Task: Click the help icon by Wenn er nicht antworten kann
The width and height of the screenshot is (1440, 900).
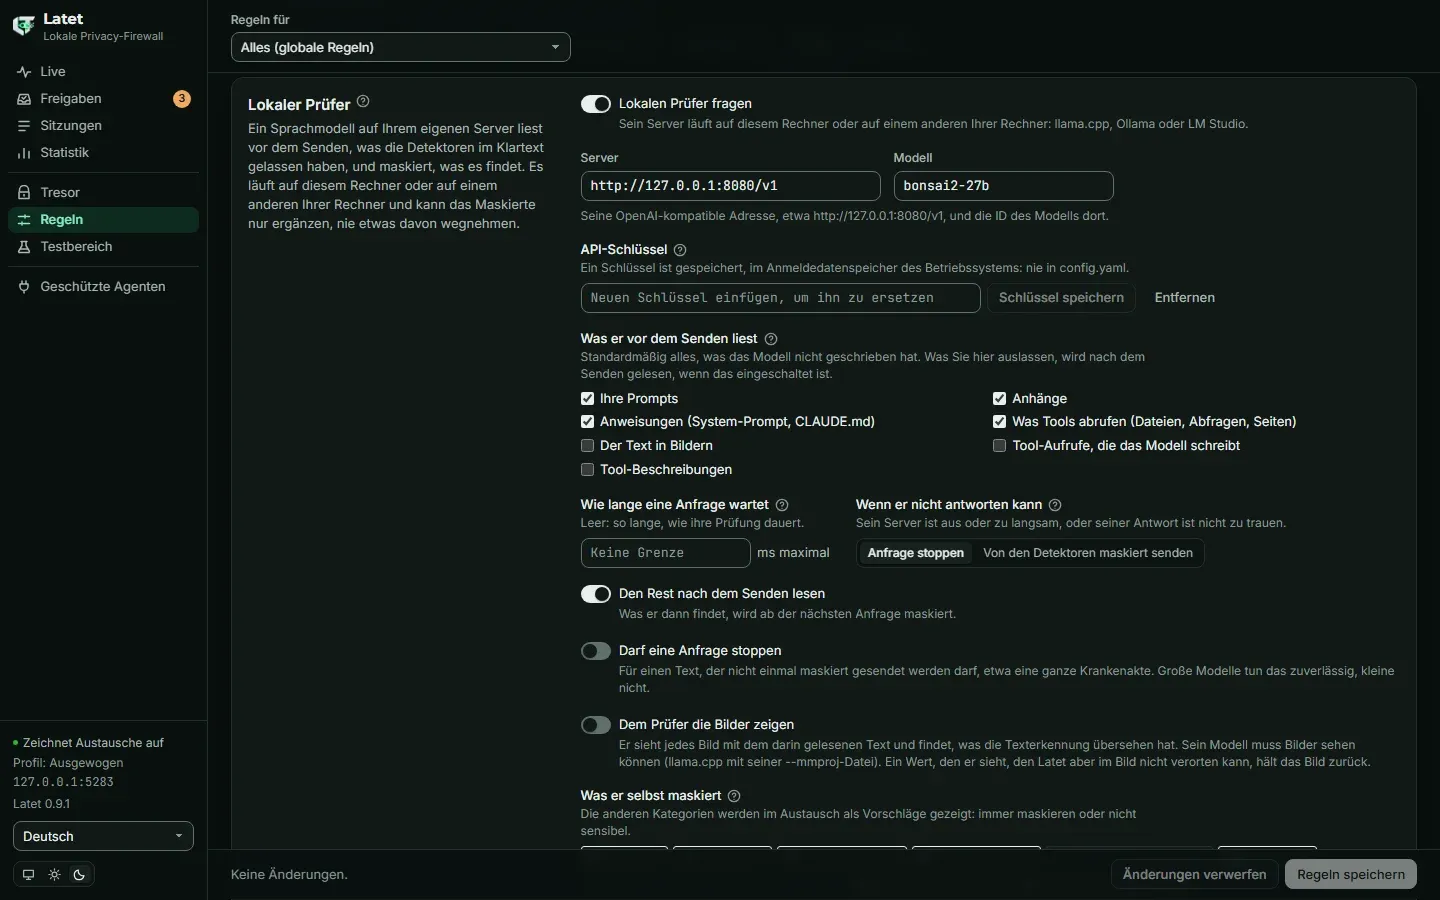Action: (x=1055, y=505)
